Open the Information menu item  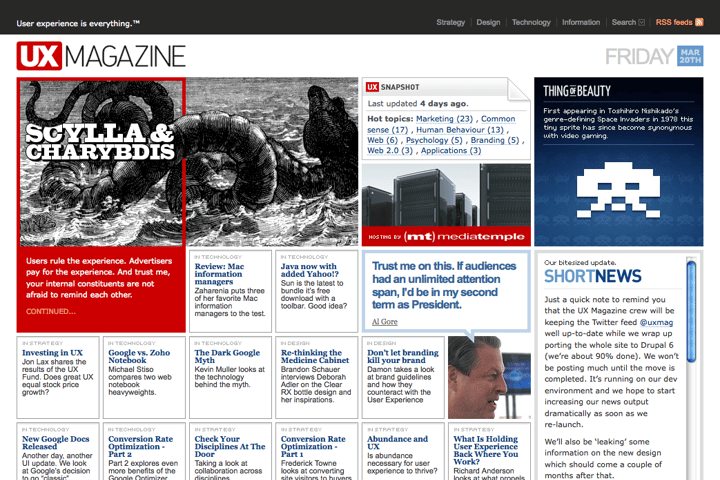(x=581, y=22)
